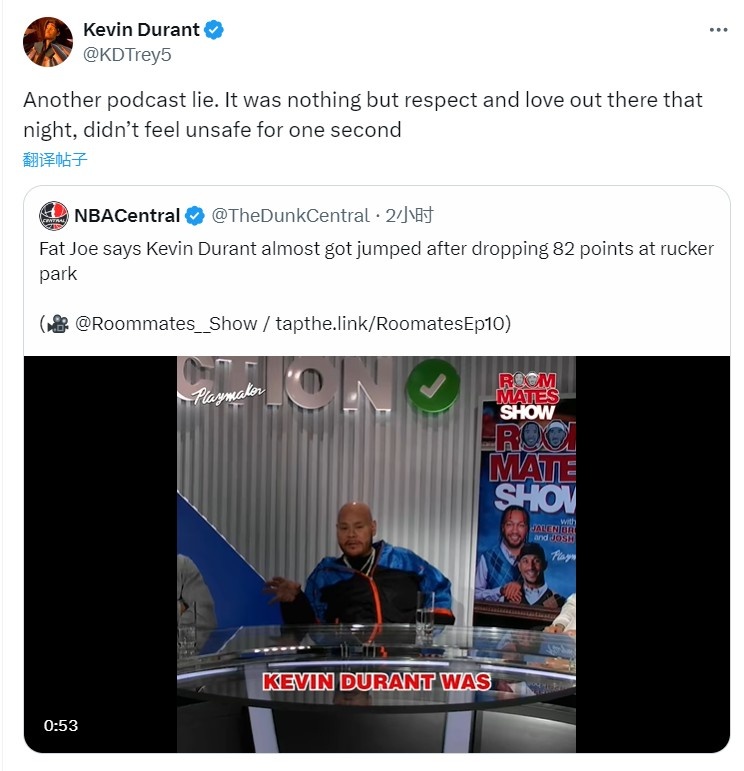Play the embedded Fat Joe video
The image size is (744, 771).
pos(376,554)
